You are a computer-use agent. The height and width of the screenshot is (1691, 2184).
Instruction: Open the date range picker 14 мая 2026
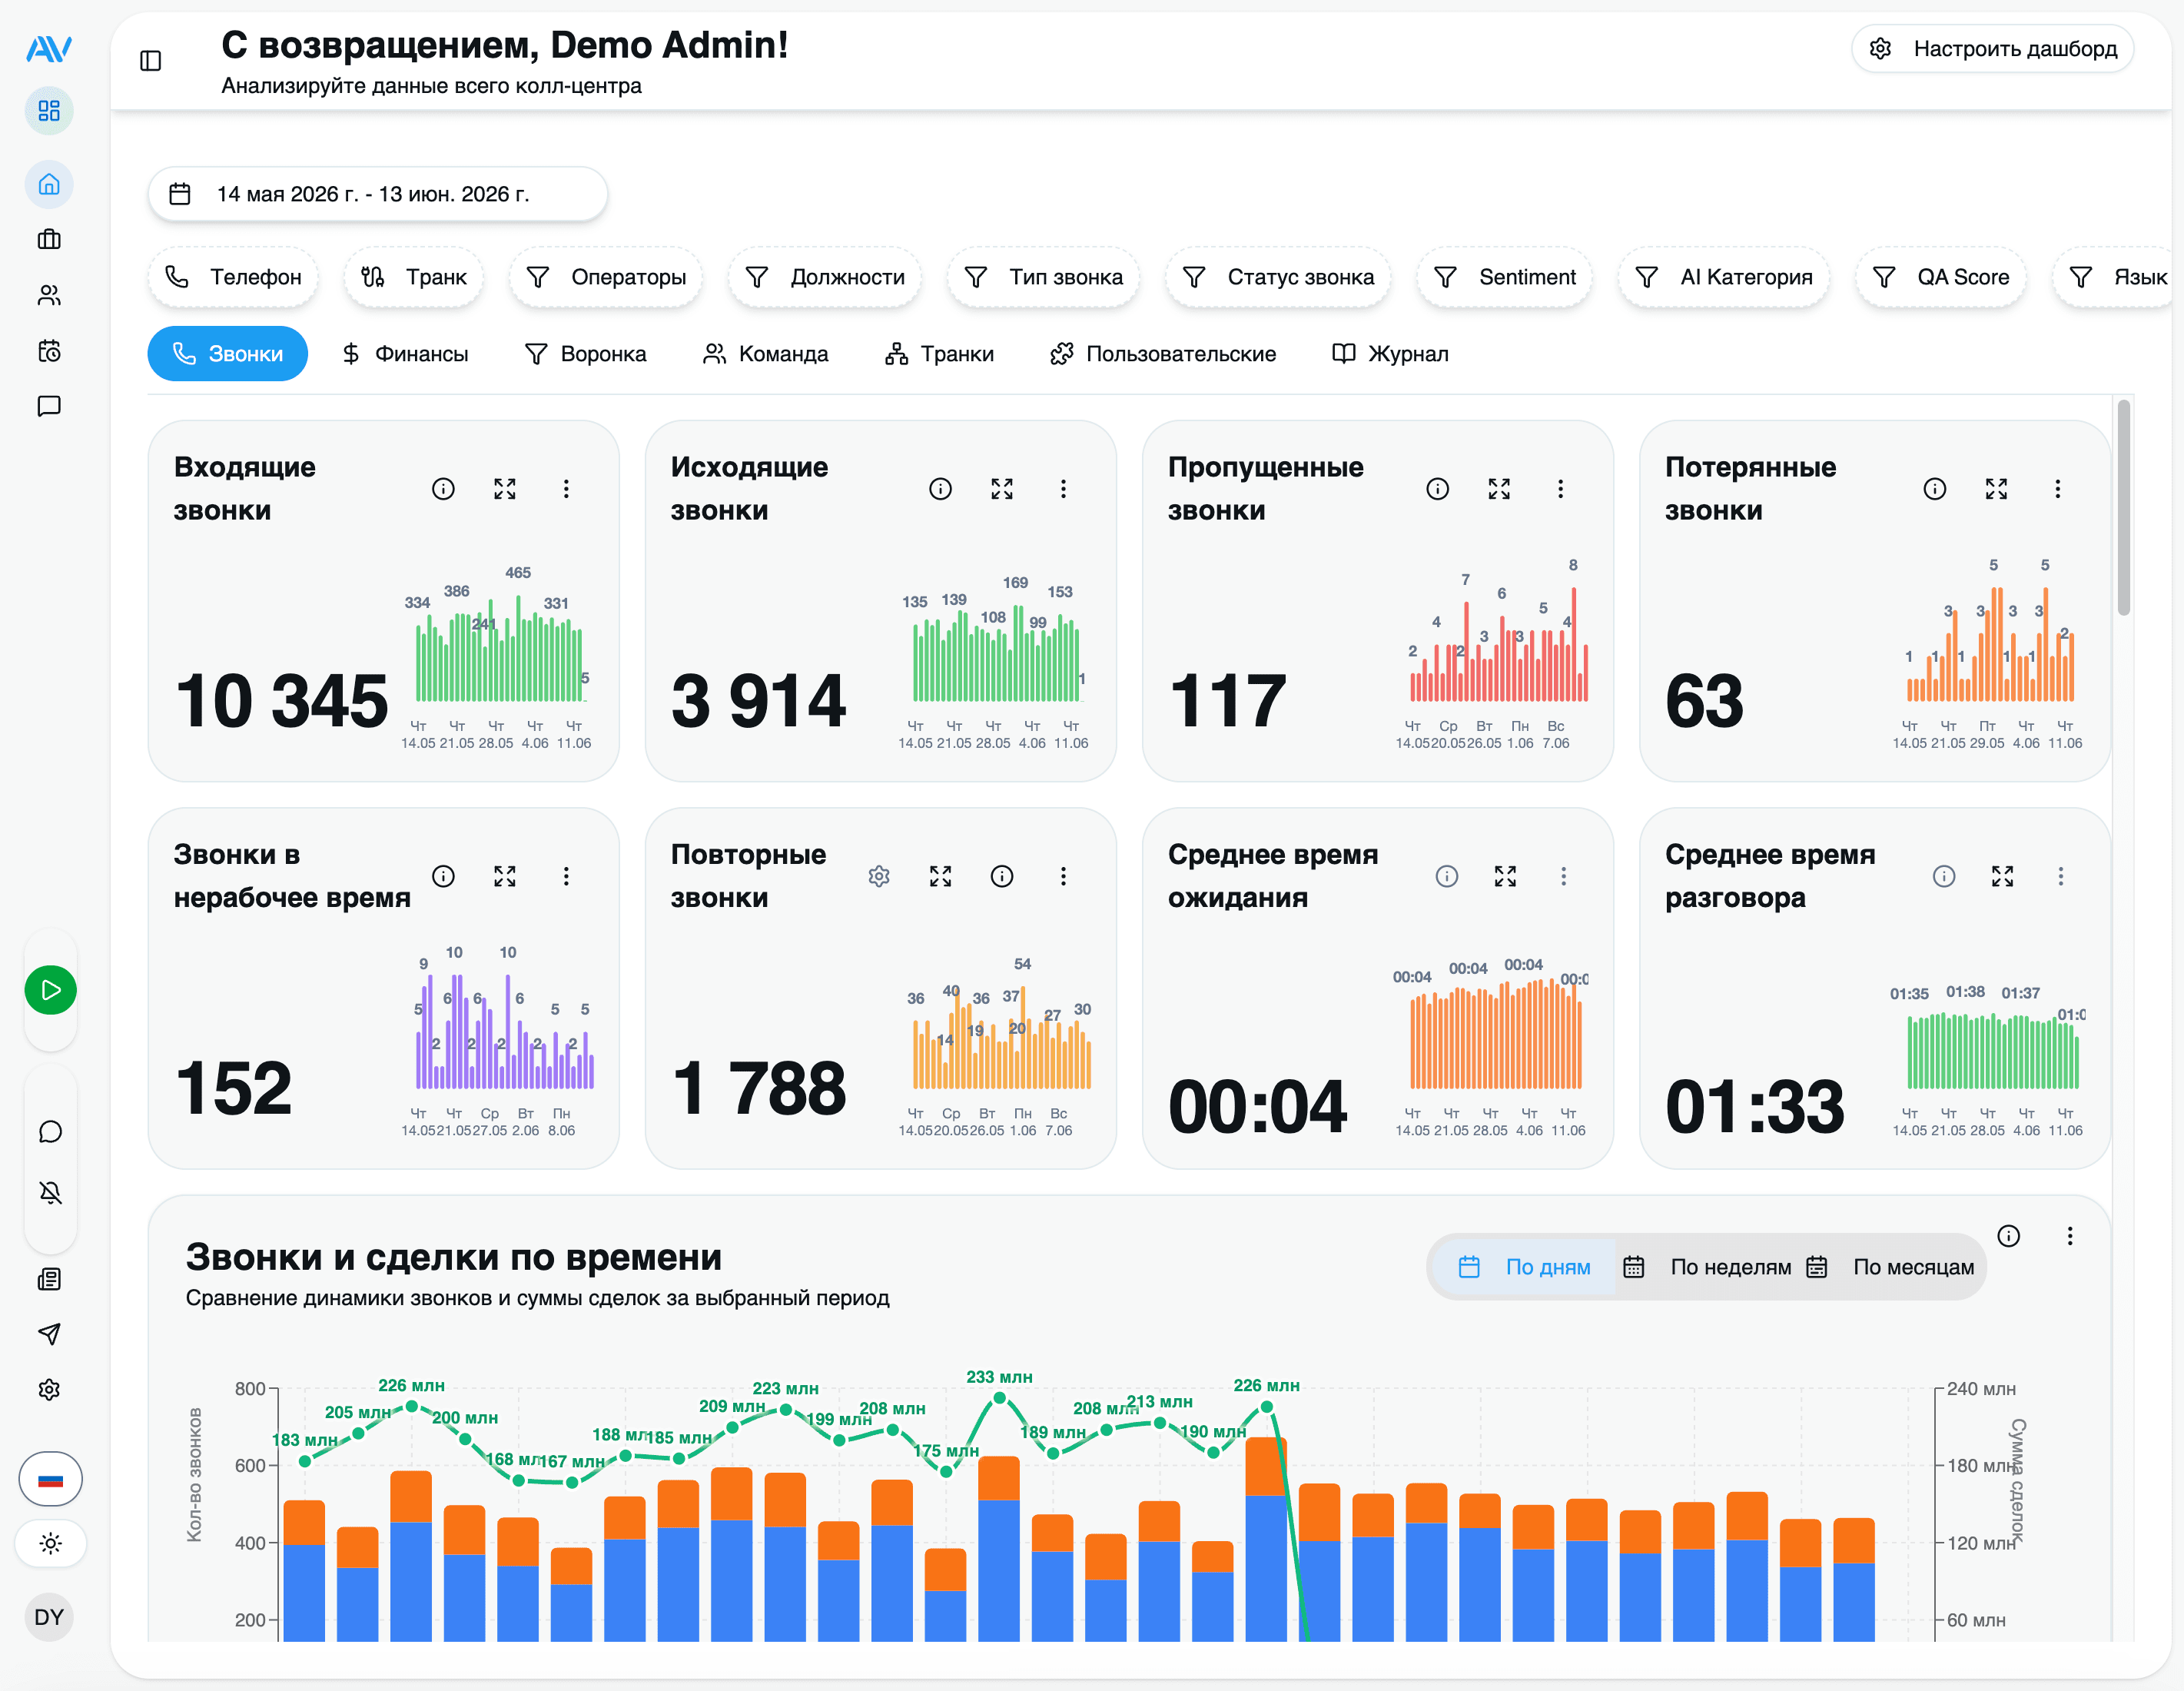pyautogui.click(x=378, y=194)
